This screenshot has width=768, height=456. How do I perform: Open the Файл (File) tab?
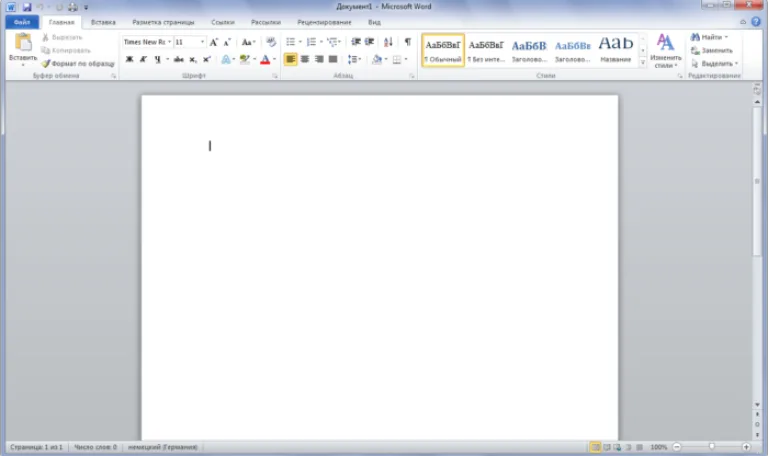coord(22,22)
